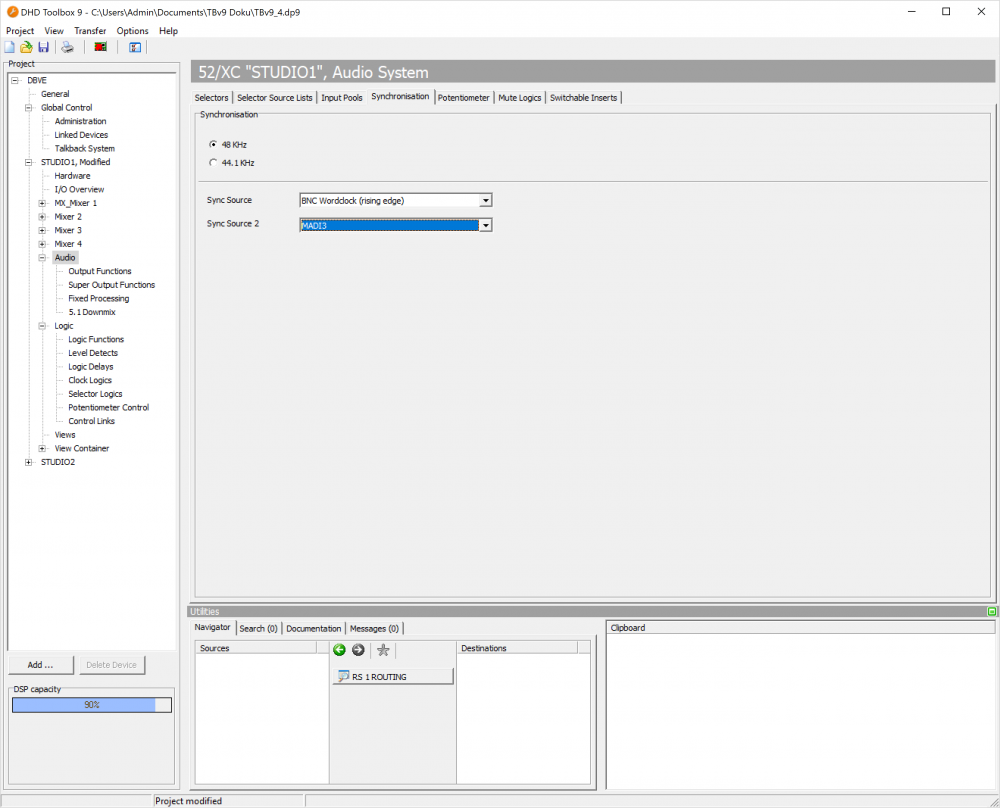
Task: Collapse the Audio tree branch
Action: [x=40, y=257]
